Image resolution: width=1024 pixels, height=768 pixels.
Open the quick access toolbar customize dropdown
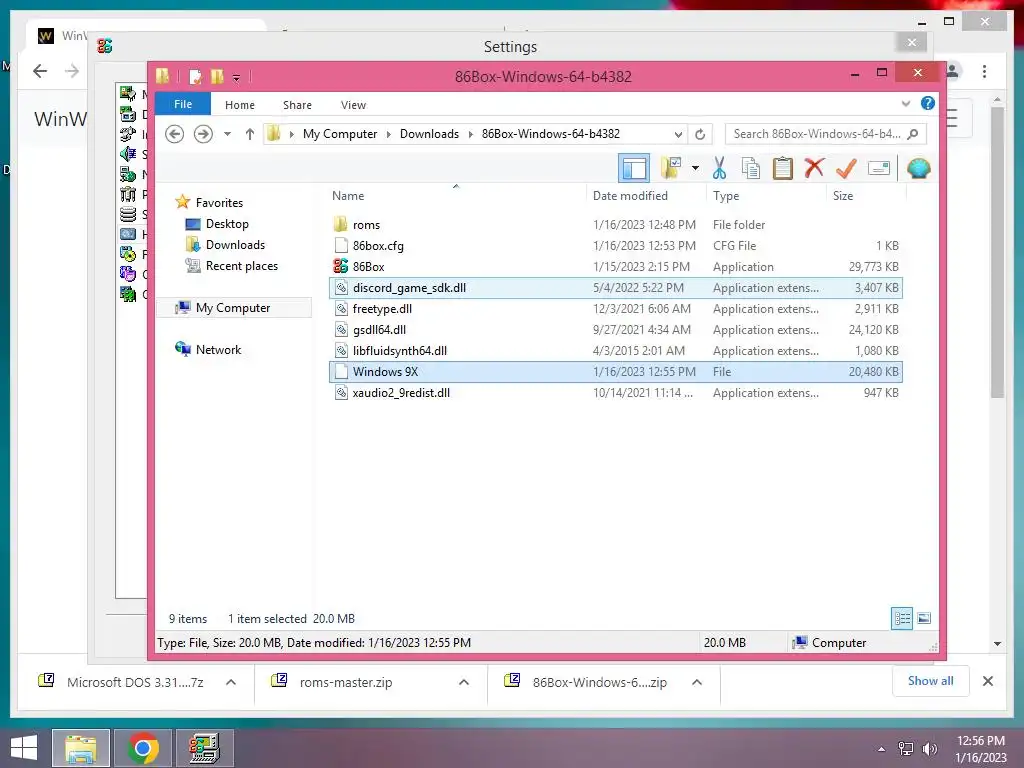coord(236,78)
